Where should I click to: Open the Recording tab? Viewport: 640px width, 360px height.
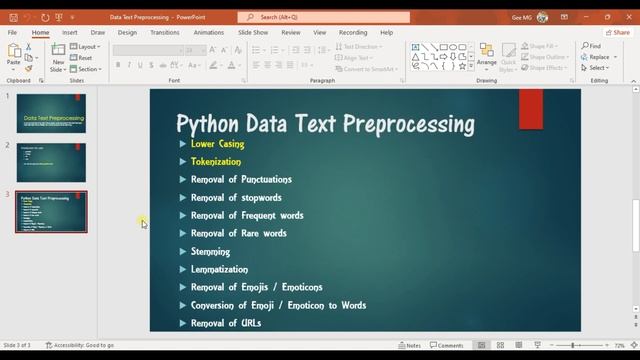tap(353, 32)
